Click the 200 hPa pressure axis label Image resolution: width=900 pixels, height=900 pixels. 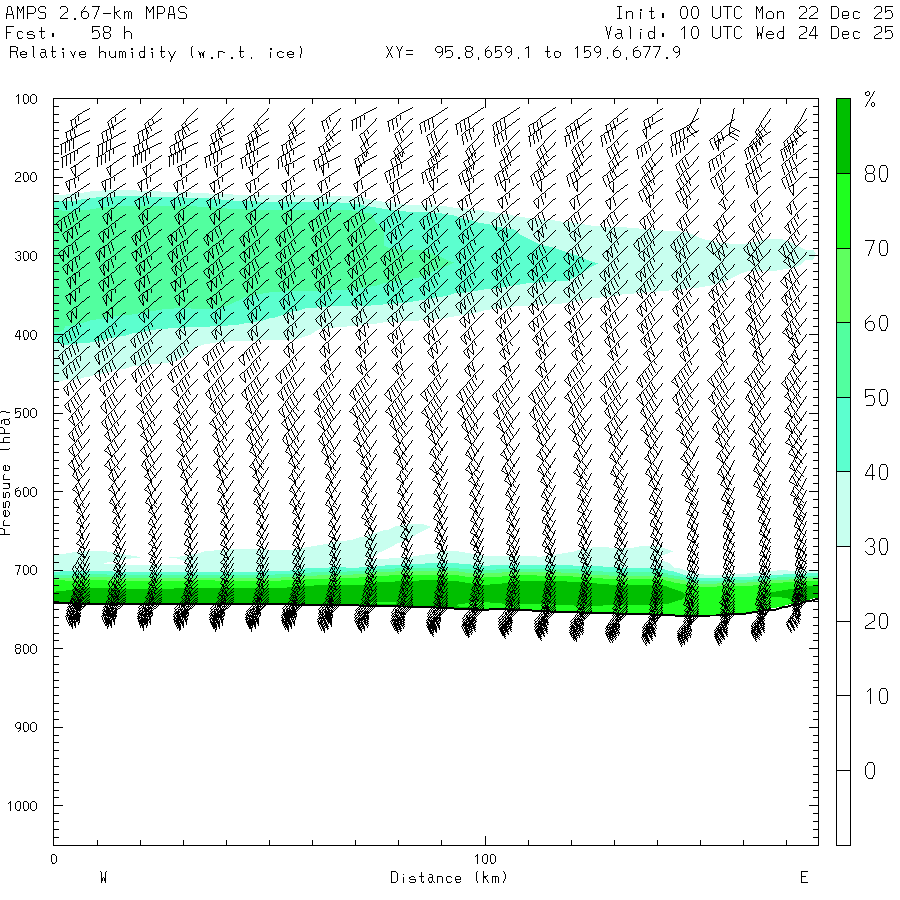[x=26, y=177]
